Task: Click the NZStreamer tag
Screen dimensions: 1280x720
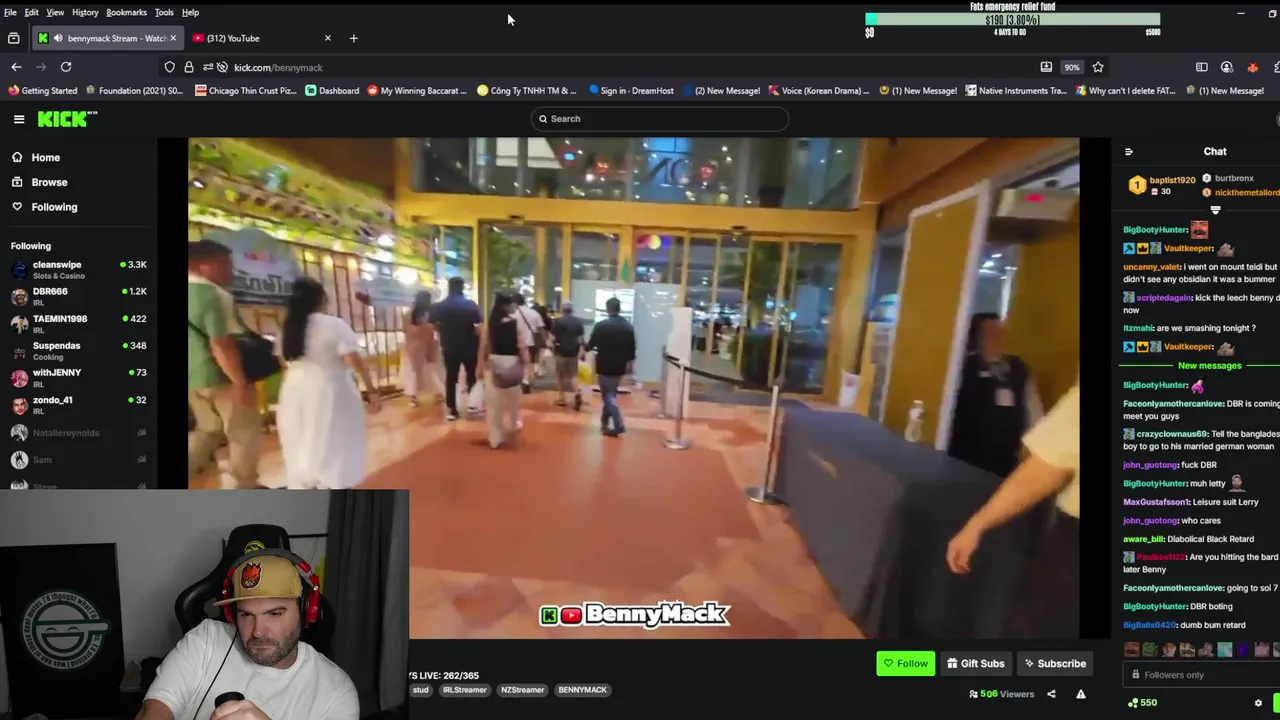Action: [522, 690]
